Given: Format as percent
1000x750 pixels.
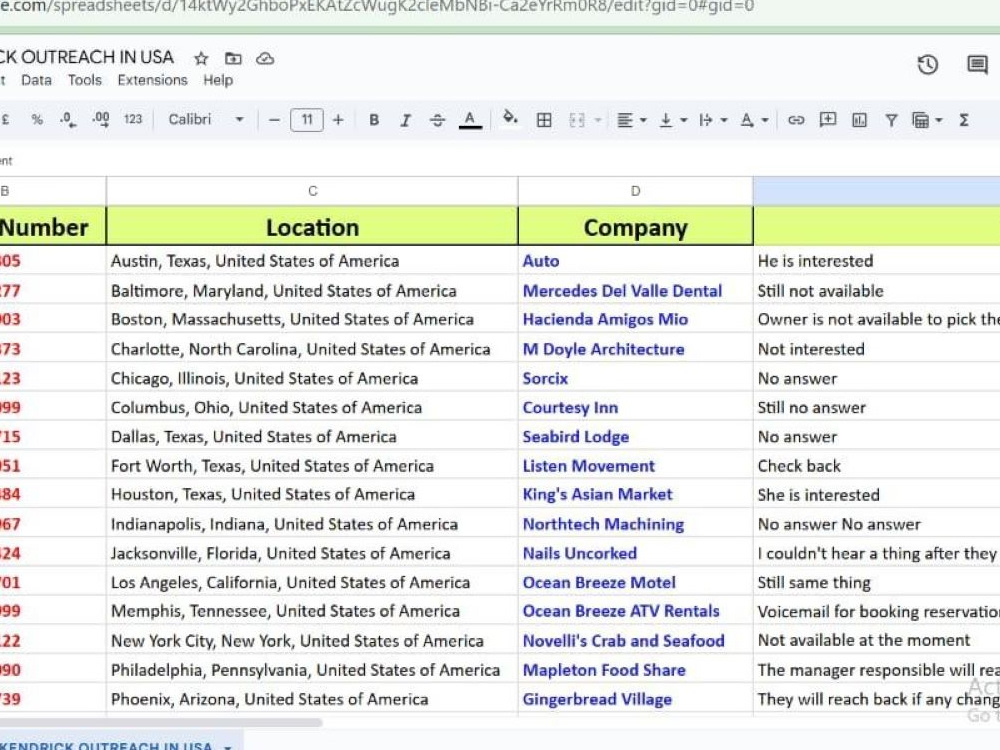Looking at the screenshot, I should [x=38, y=119].
